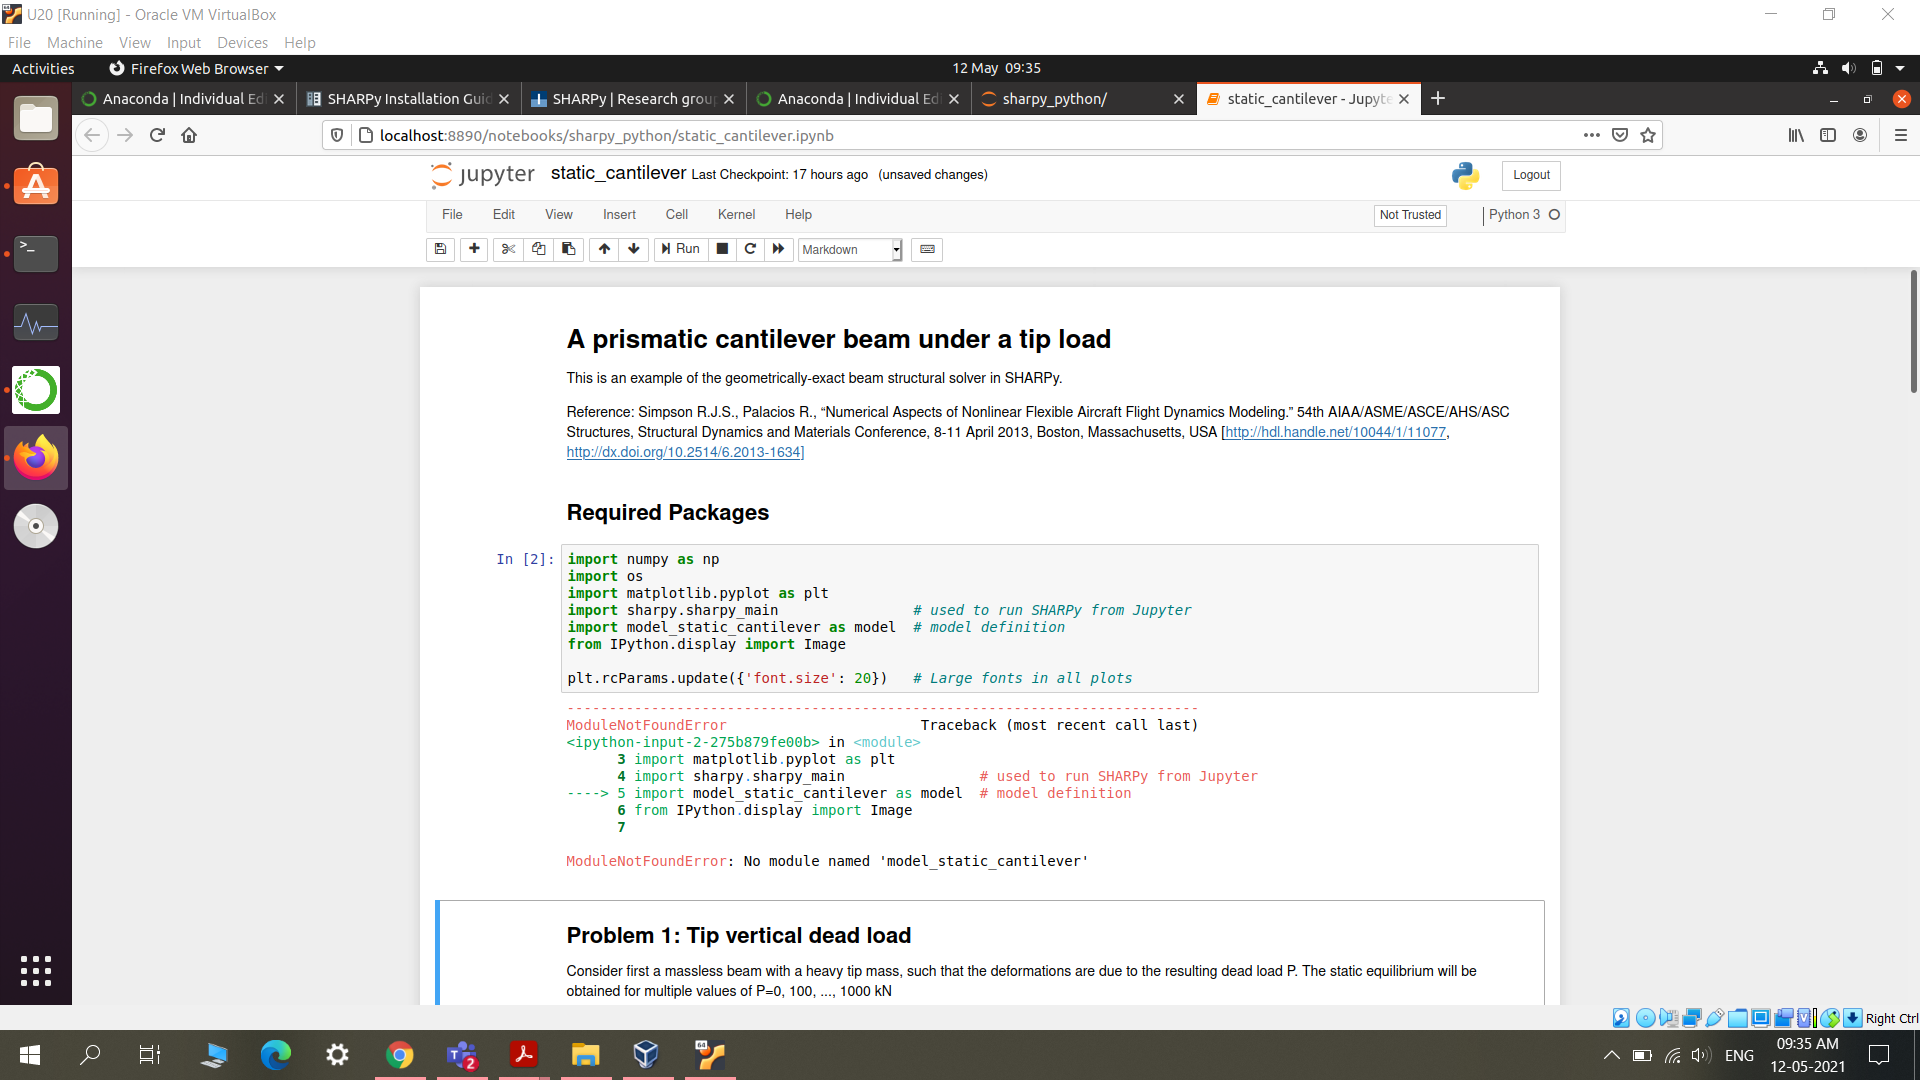Viewport: 1920px width, 1080px height.
Task: Open Firefox hamburger menu
Action: pos(1901,135)
